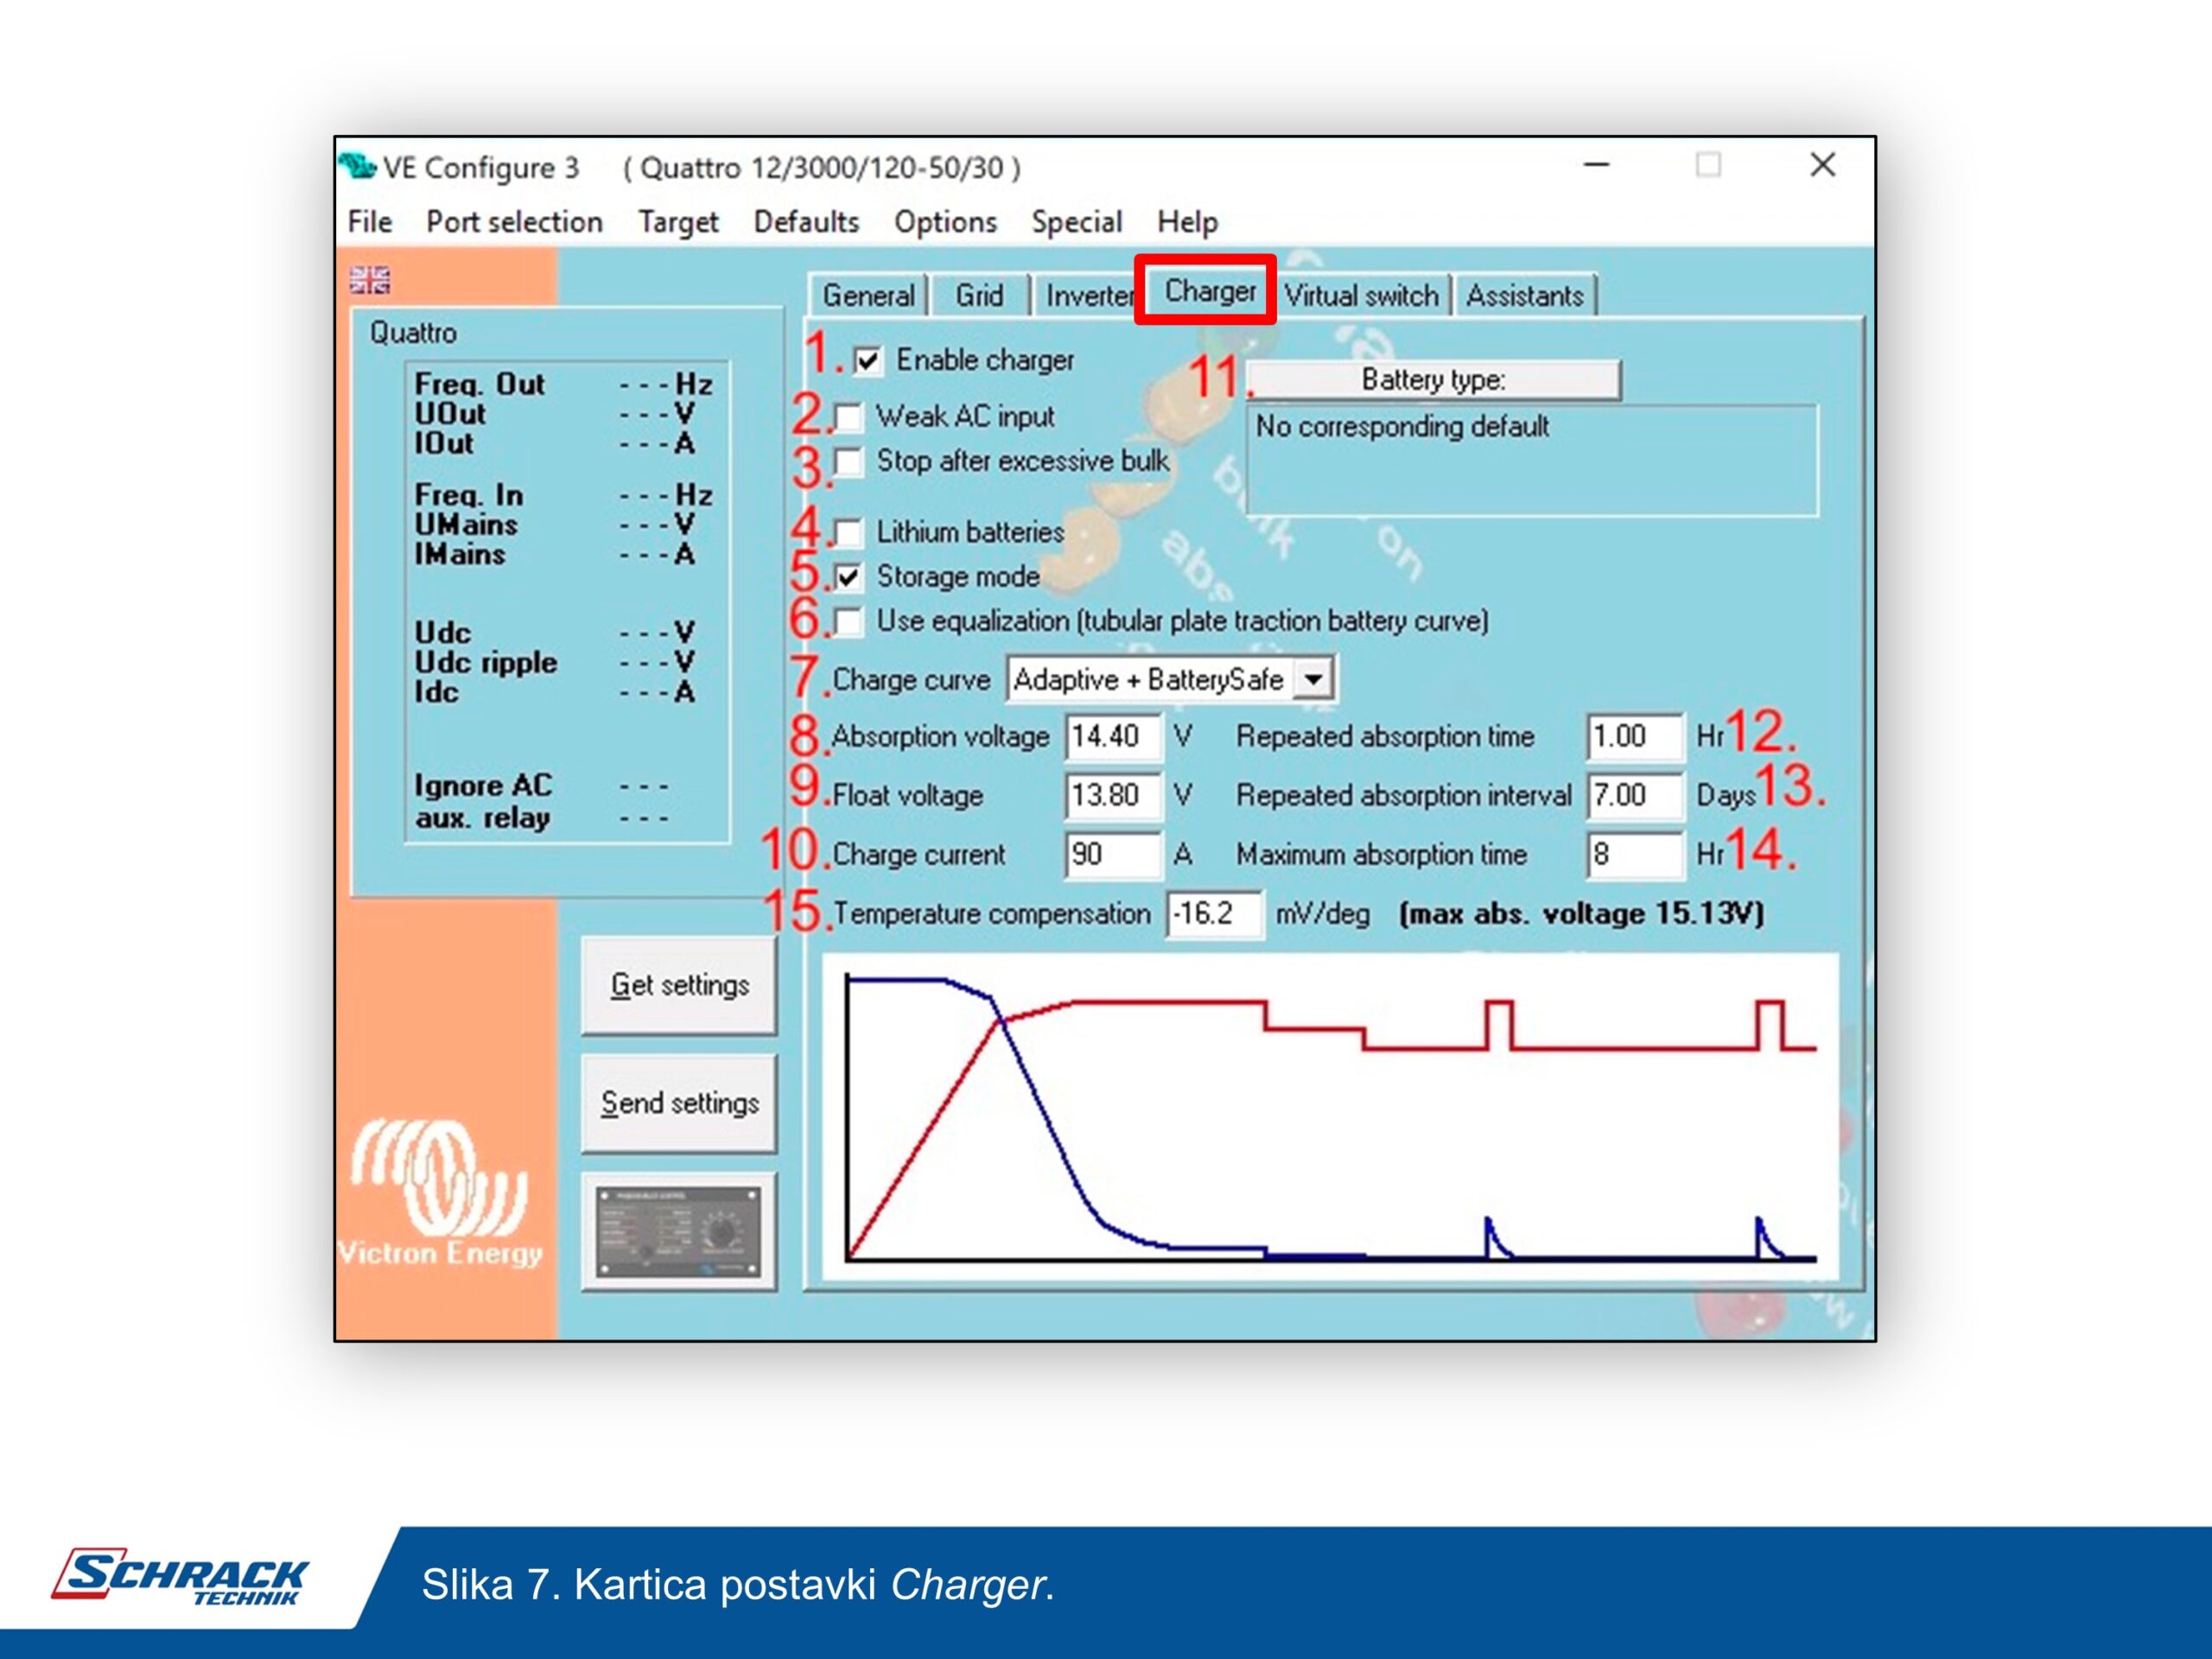Tick Stop after excessive bulk checkbox
The width and height of the screenshot is (2212, 1659).
point(848,461)
